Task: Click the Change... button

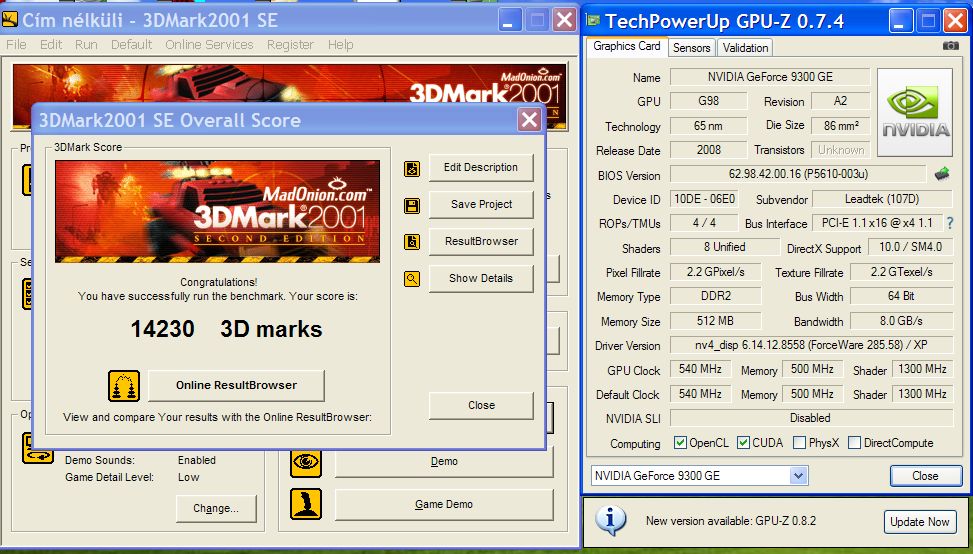Action: [216, 509]
